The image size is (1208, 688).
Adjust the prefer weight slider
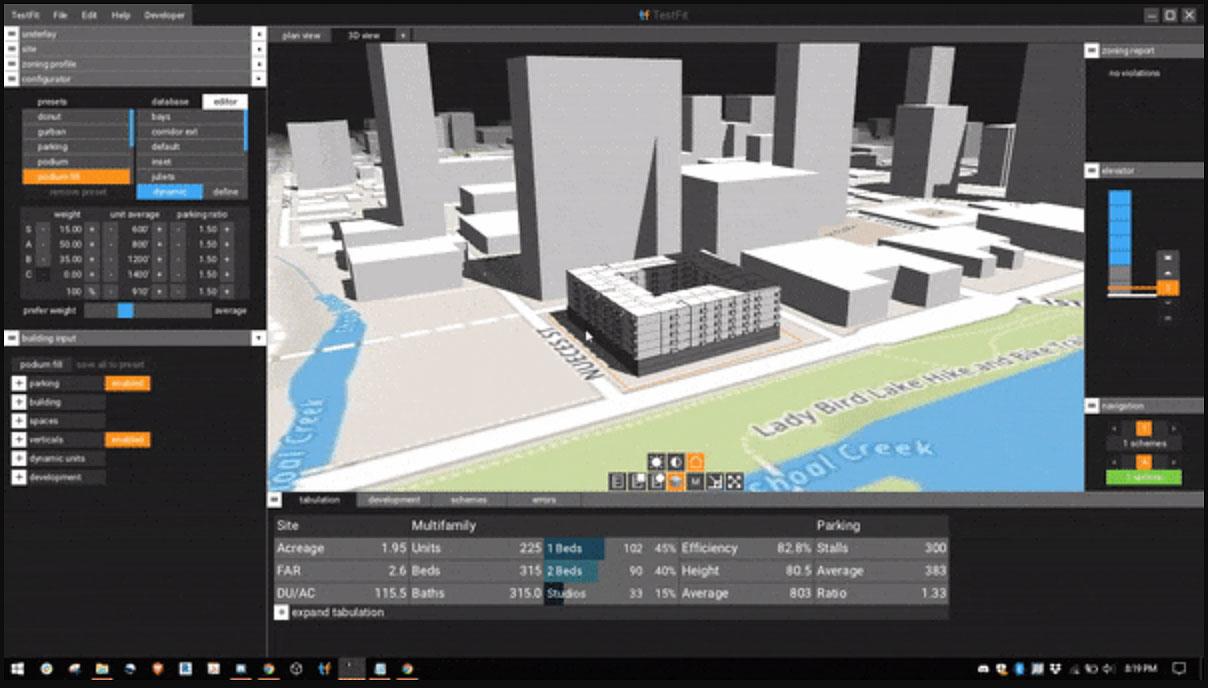[x=126, y=310]
